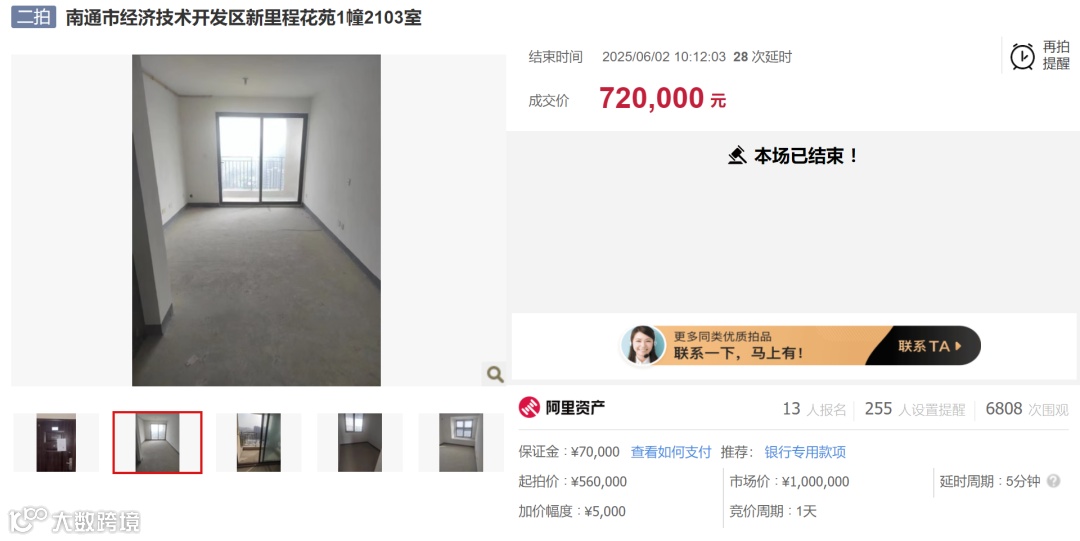Click the question mark beside 延时周期
Image resolution: width=1080 pixels, height=541 pixels.
tap(1053, 481)
